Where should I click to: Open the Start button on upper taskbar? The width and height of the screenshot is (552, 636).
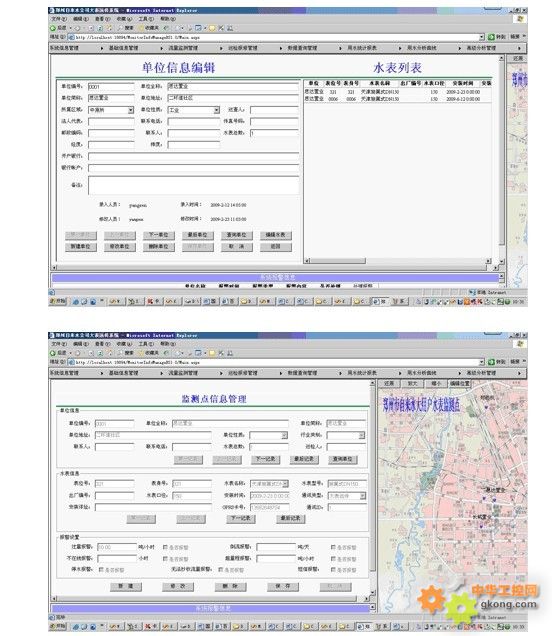(58, 301)
